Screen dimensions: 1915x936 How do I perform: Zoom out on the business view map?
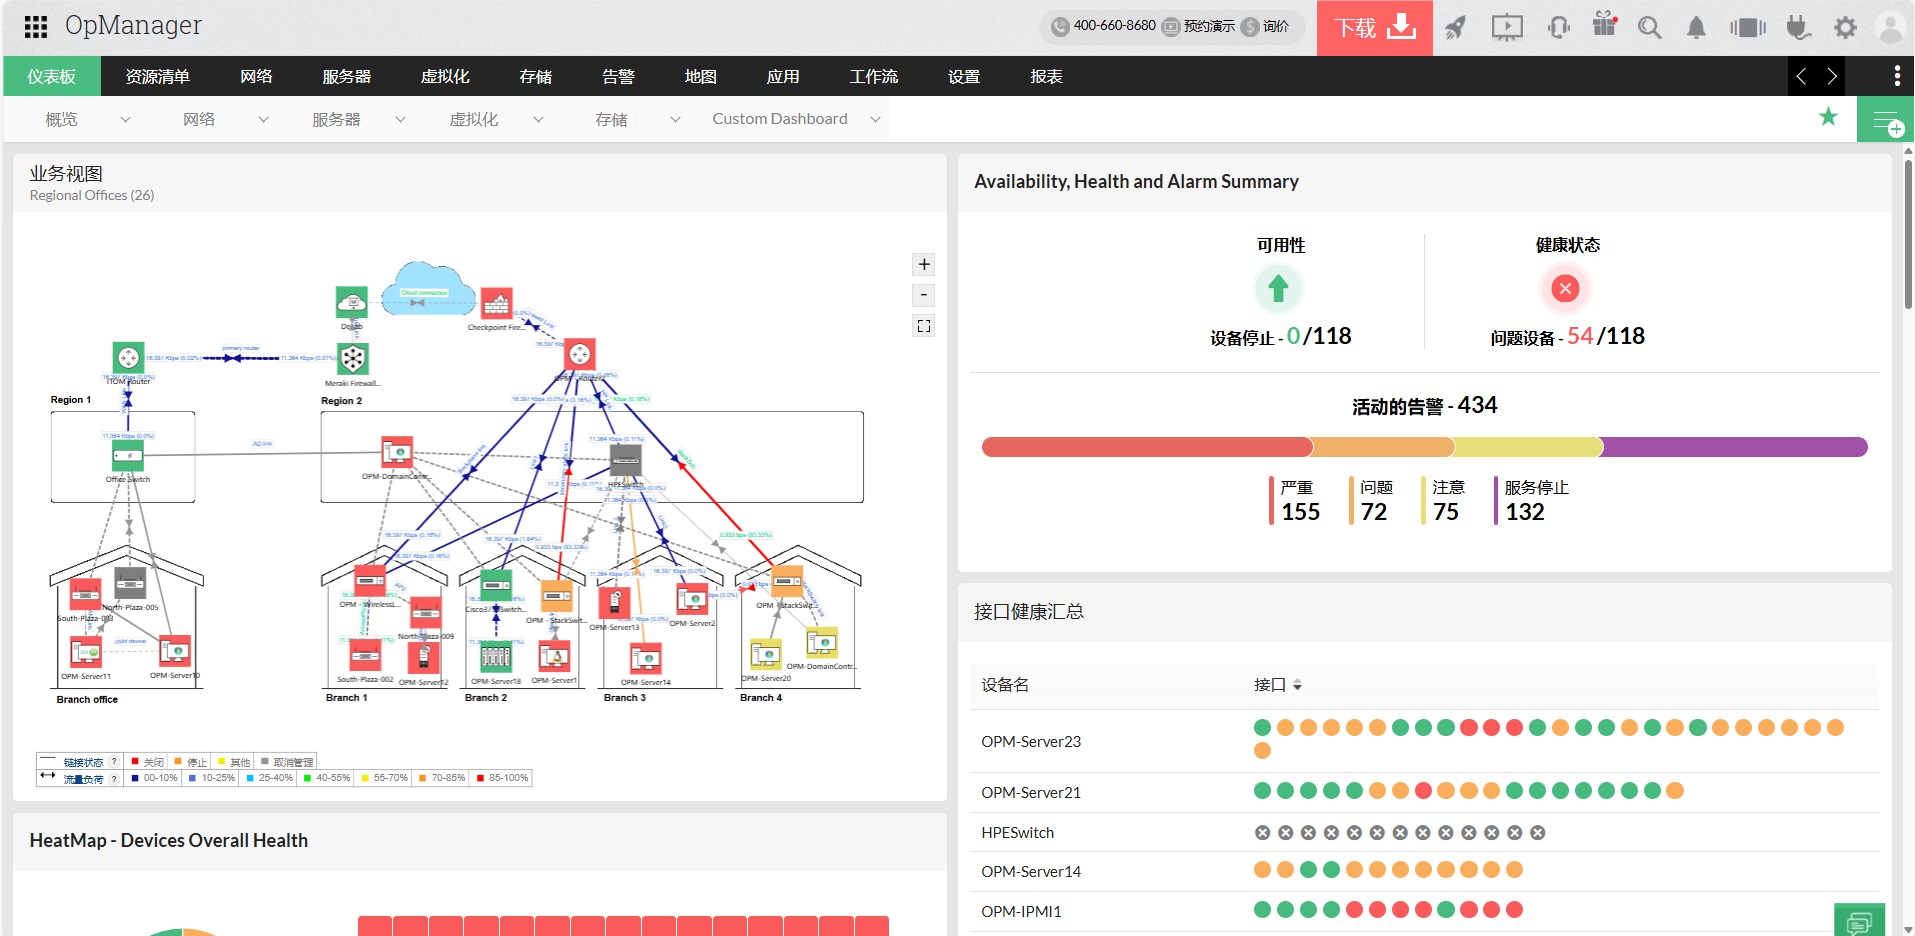tap(924, 295)
